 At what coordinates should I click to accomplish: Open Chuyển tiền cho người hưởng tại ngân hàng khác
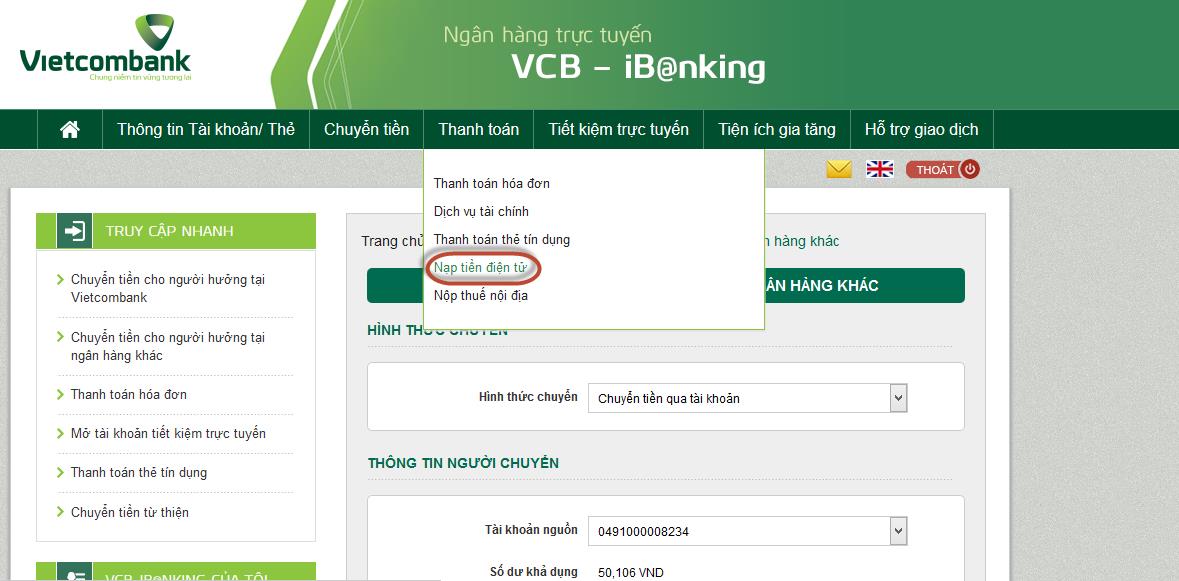[x=168, y=346]
